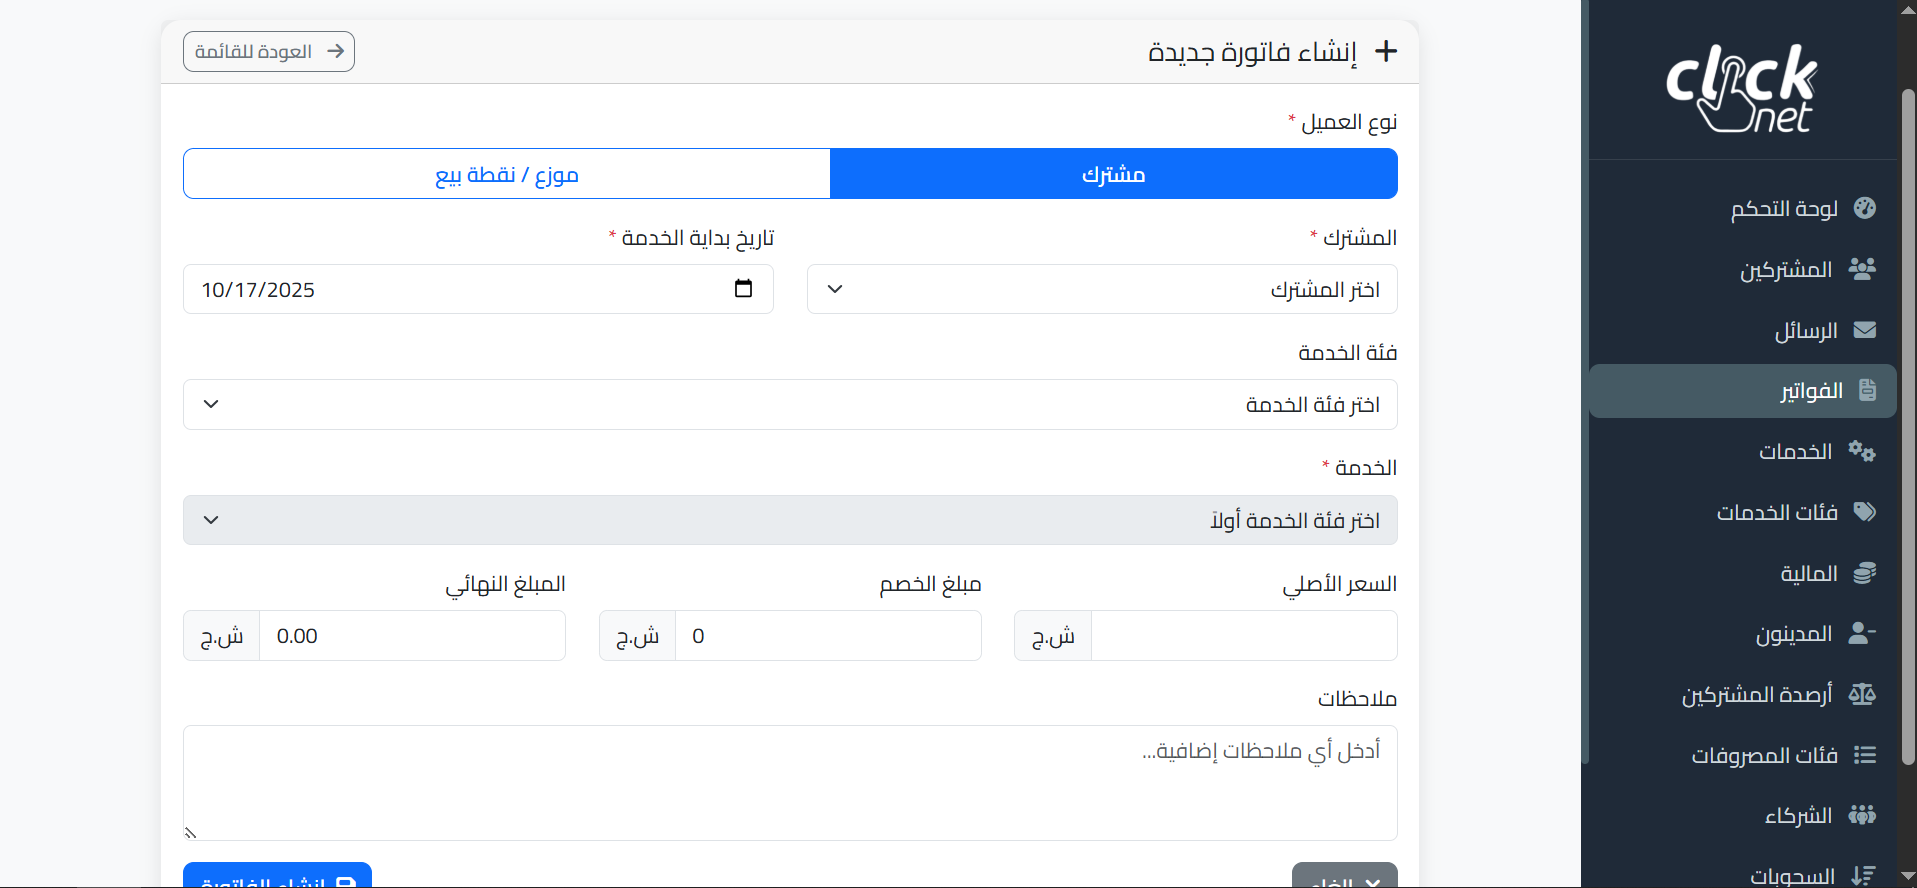
Task: Click the ملاحظات notes text area
Action: [x=790, y=782]
